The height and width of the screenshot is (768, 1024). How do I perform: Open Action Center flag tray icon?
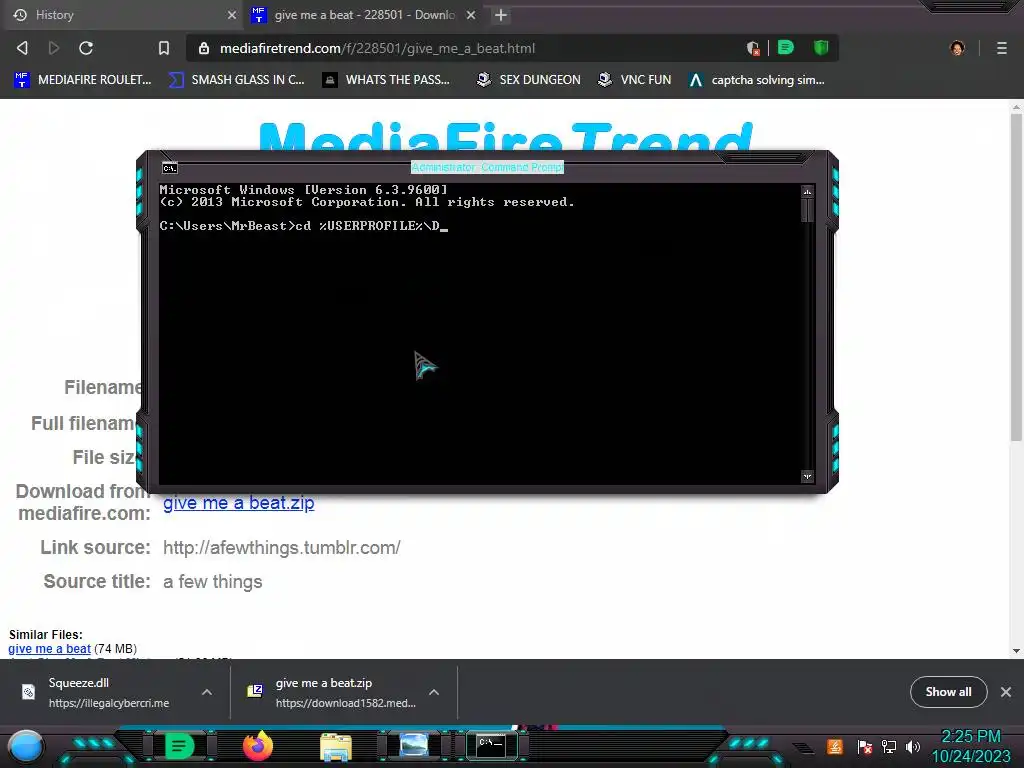point(865,746)
